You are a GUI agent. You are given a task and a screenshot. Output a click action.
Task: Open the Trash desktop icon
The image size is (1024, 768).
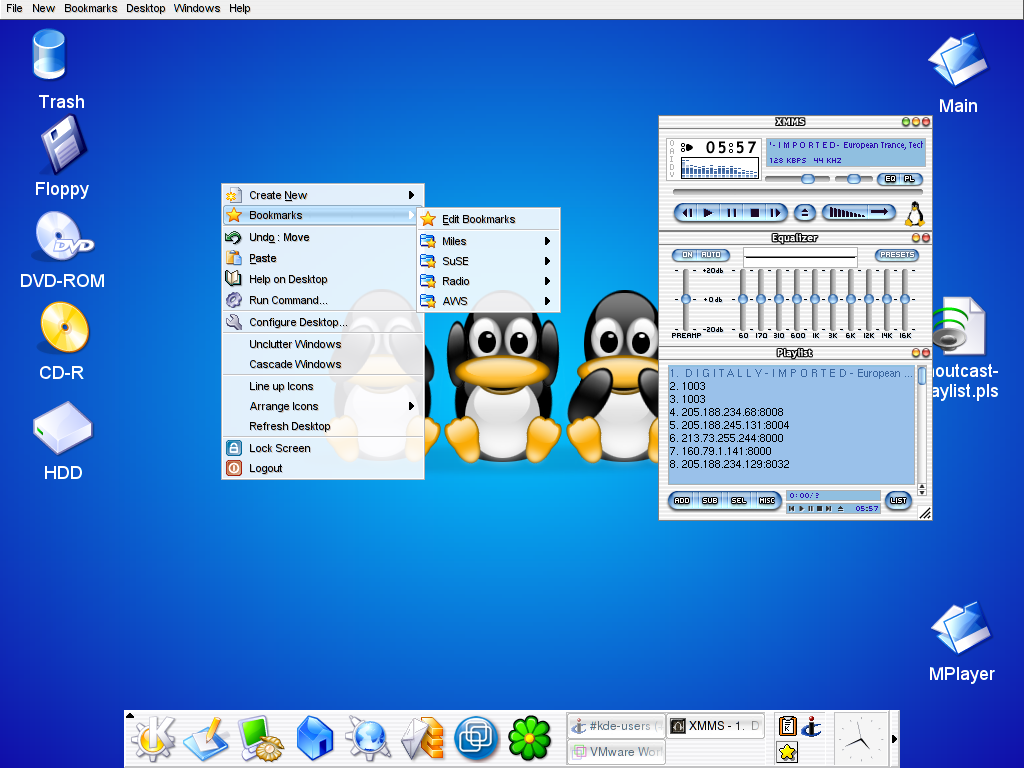[50, 56]
